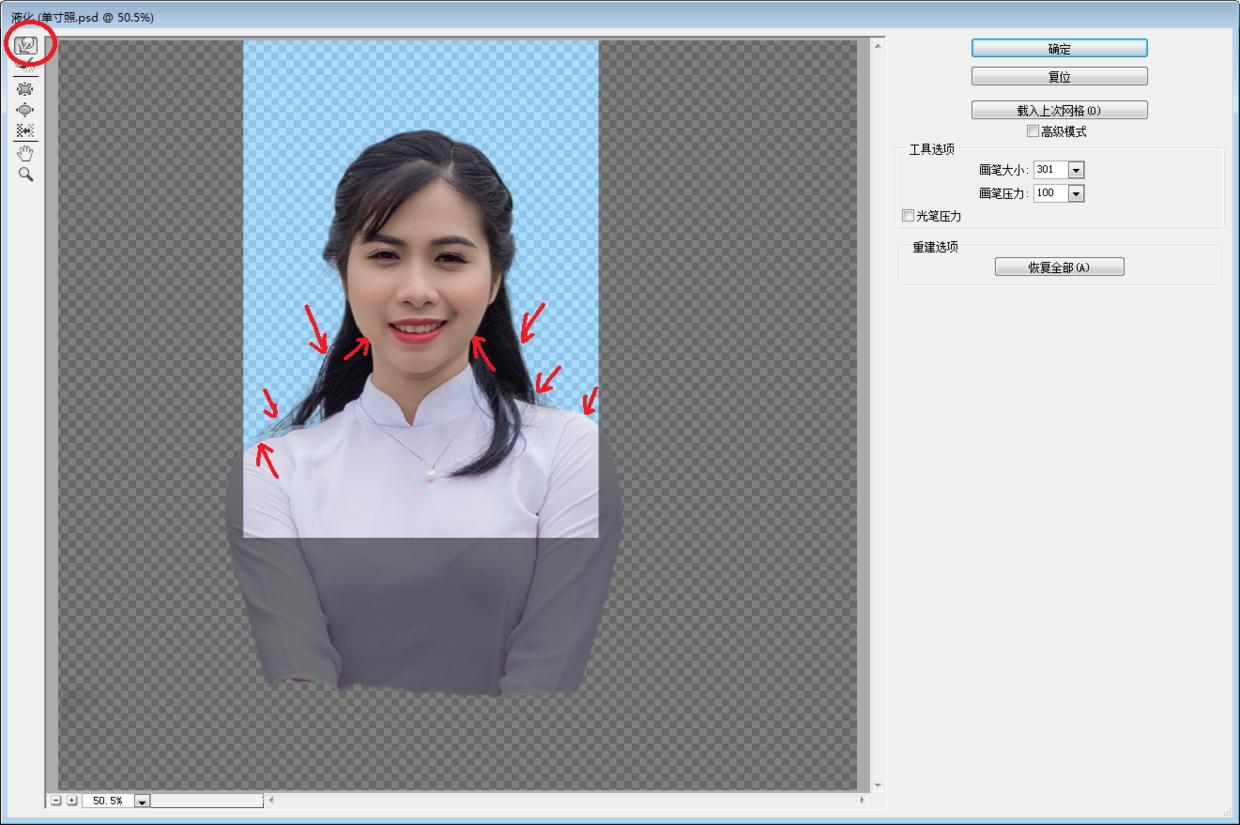Open the 画笔压力 dropdown arrow
Screen dimensions: 1240x825
(x=1076, y=194)
